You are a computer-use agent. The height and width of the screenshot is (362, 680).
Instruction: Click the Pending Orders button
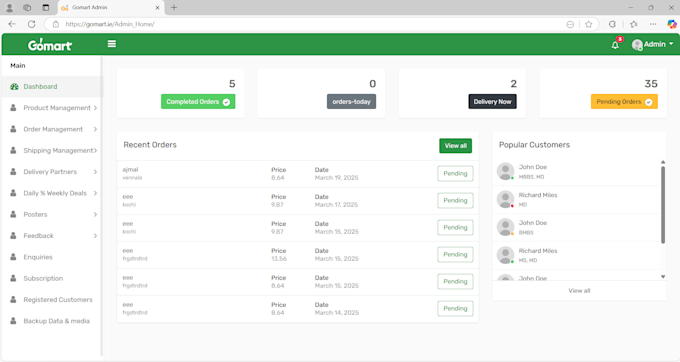click(x=624, y=101)
